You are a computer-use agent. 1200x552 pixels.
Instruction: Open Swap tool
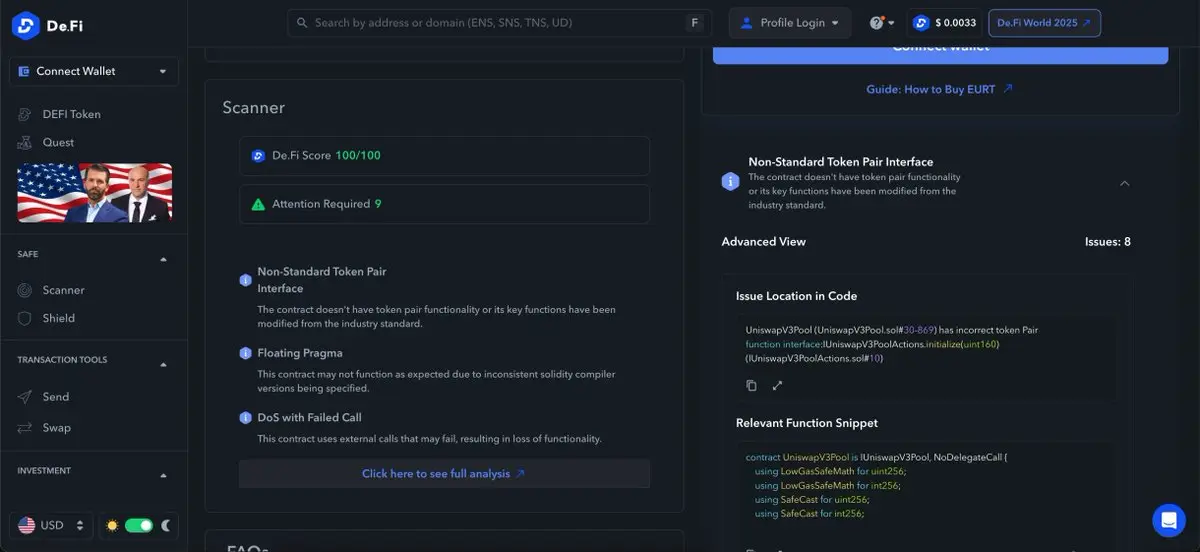pyautogui.click(x=56, y=427)
